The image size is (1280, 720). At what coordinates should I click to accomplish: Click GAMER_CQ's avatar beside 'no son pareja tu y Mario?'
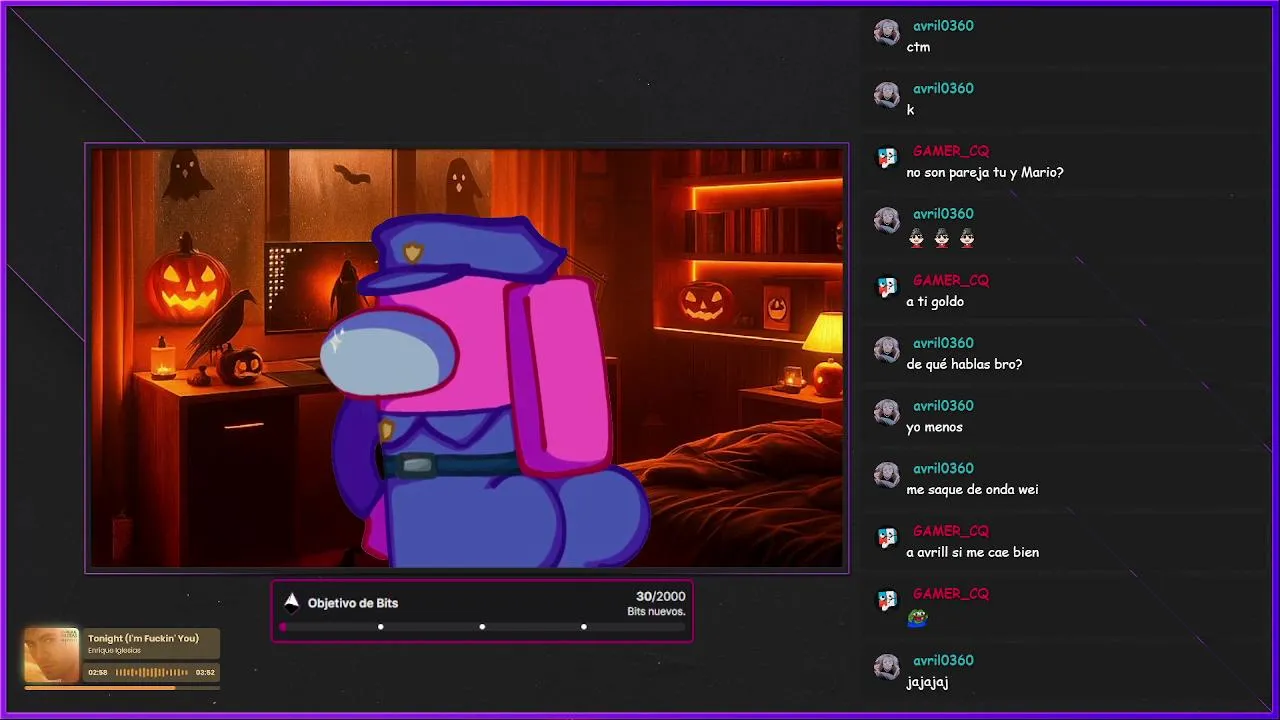(x=887, y=158)
